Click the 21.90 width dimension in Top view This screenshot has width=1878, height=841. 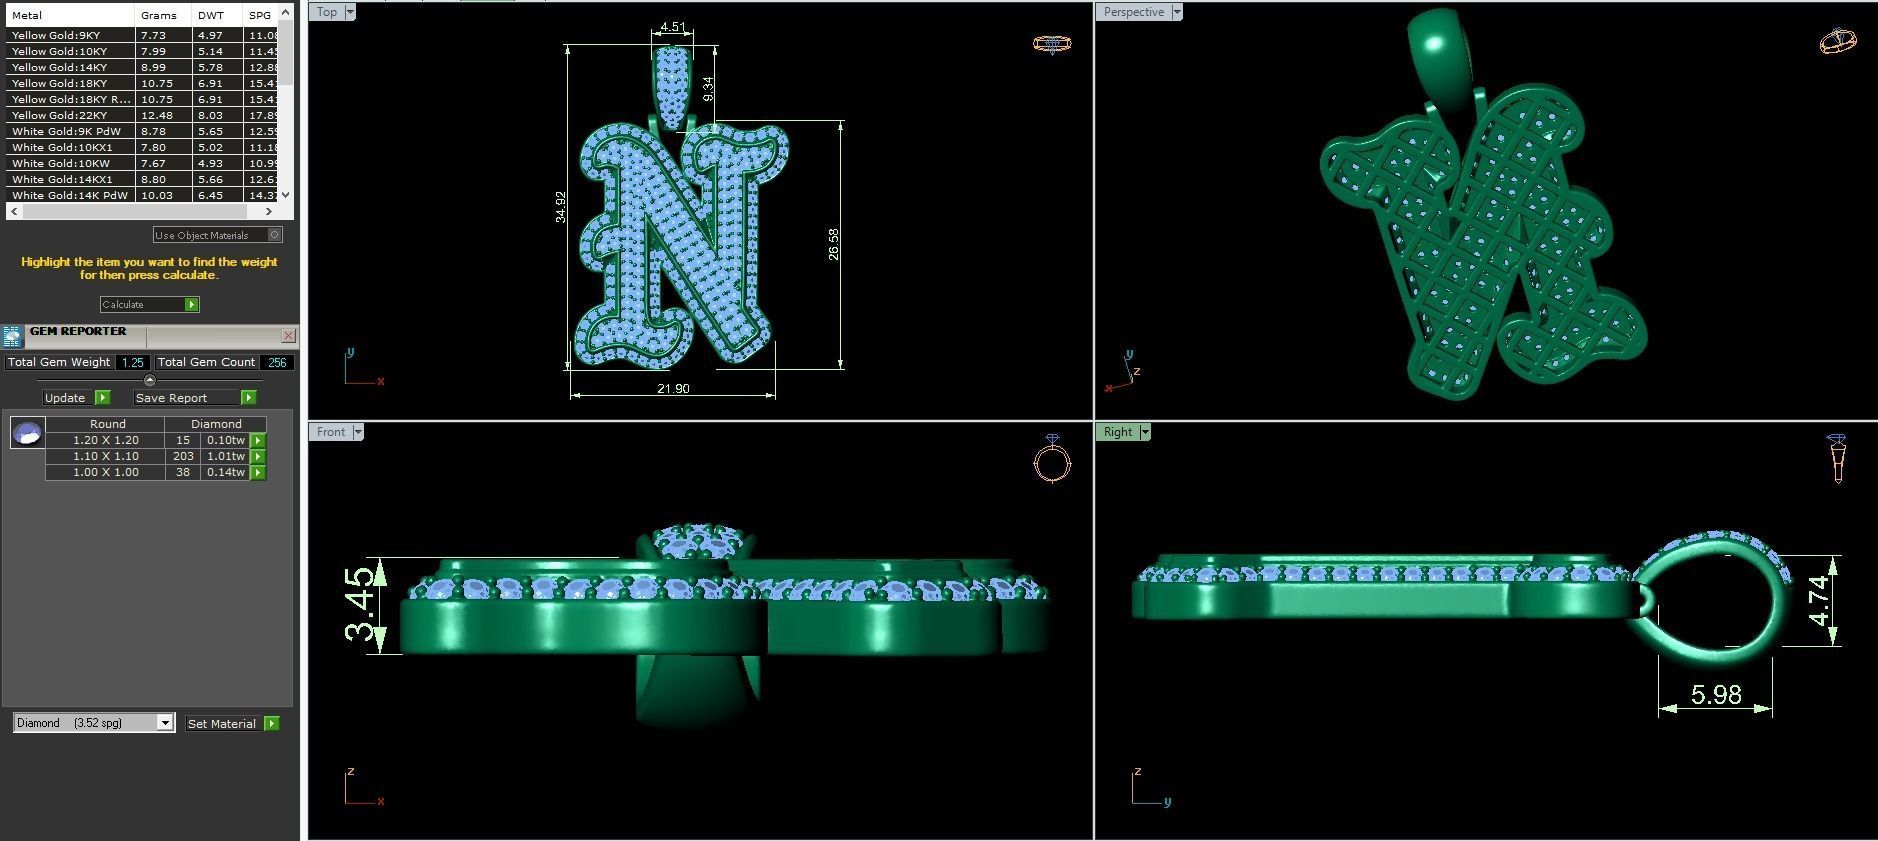(x=673, y=388)
